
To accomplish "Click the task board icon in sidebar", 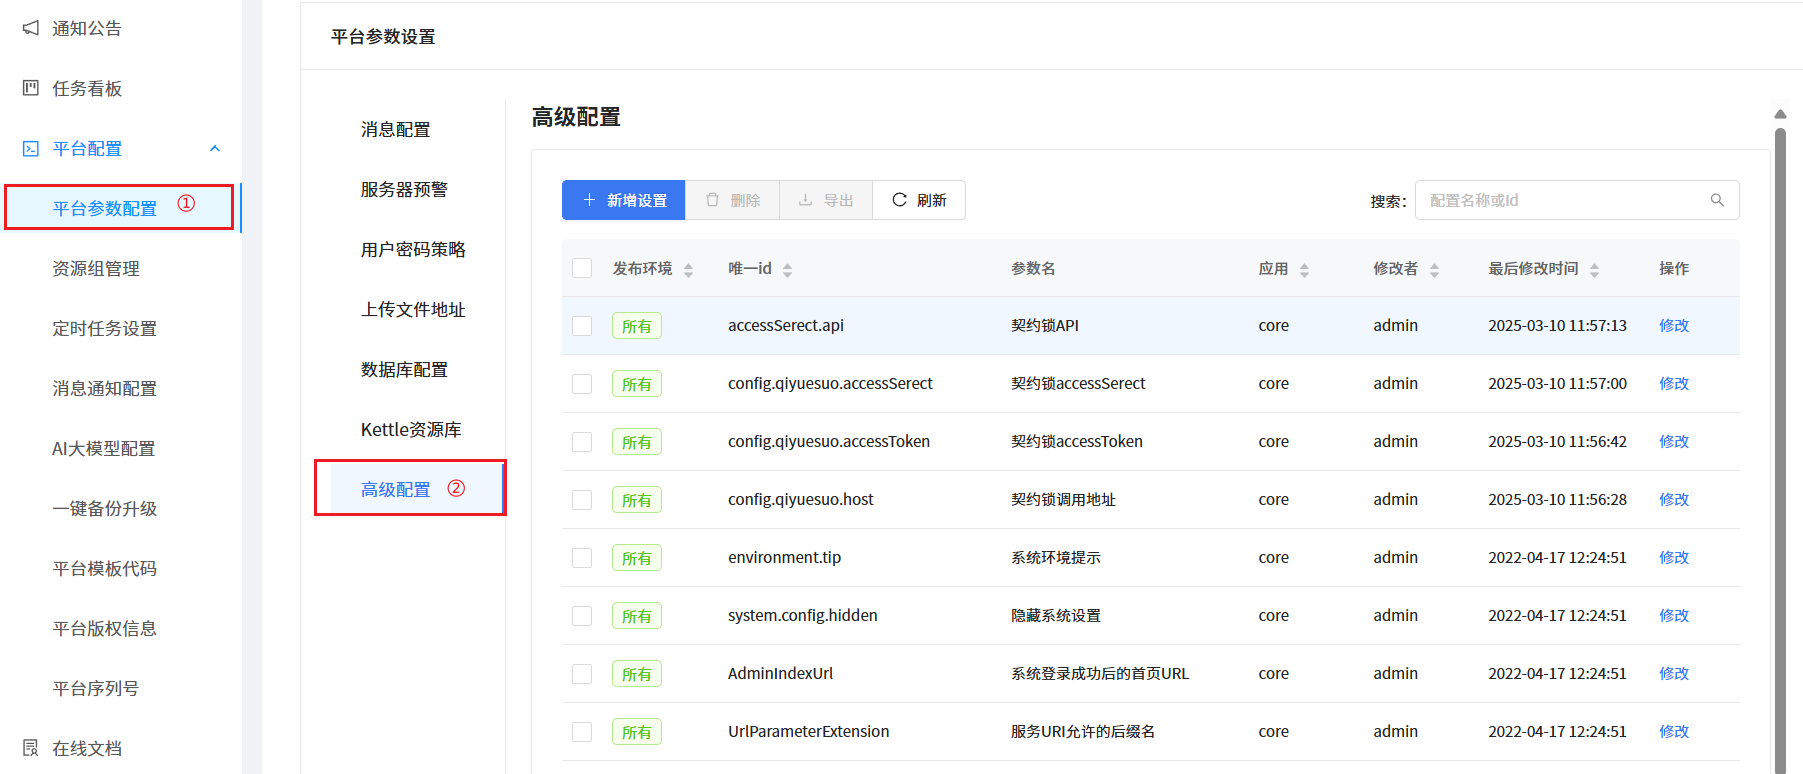I will 31,88.
